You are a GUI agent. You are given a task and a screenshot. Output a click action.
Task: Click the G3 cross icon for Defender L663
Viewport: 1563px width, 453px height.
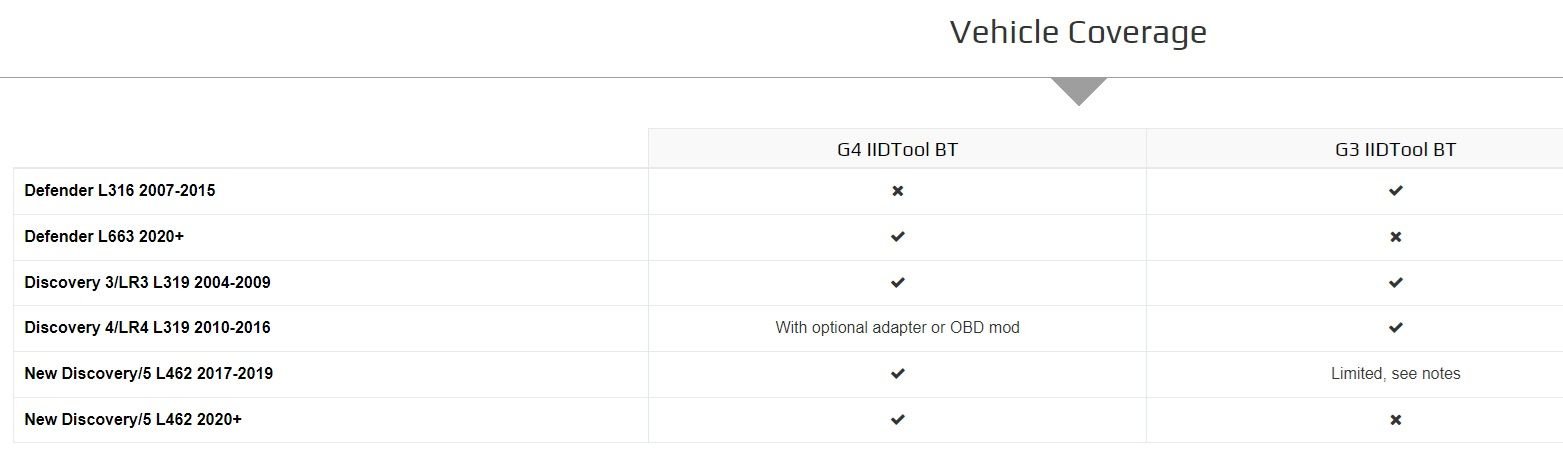pos(1395,237)
